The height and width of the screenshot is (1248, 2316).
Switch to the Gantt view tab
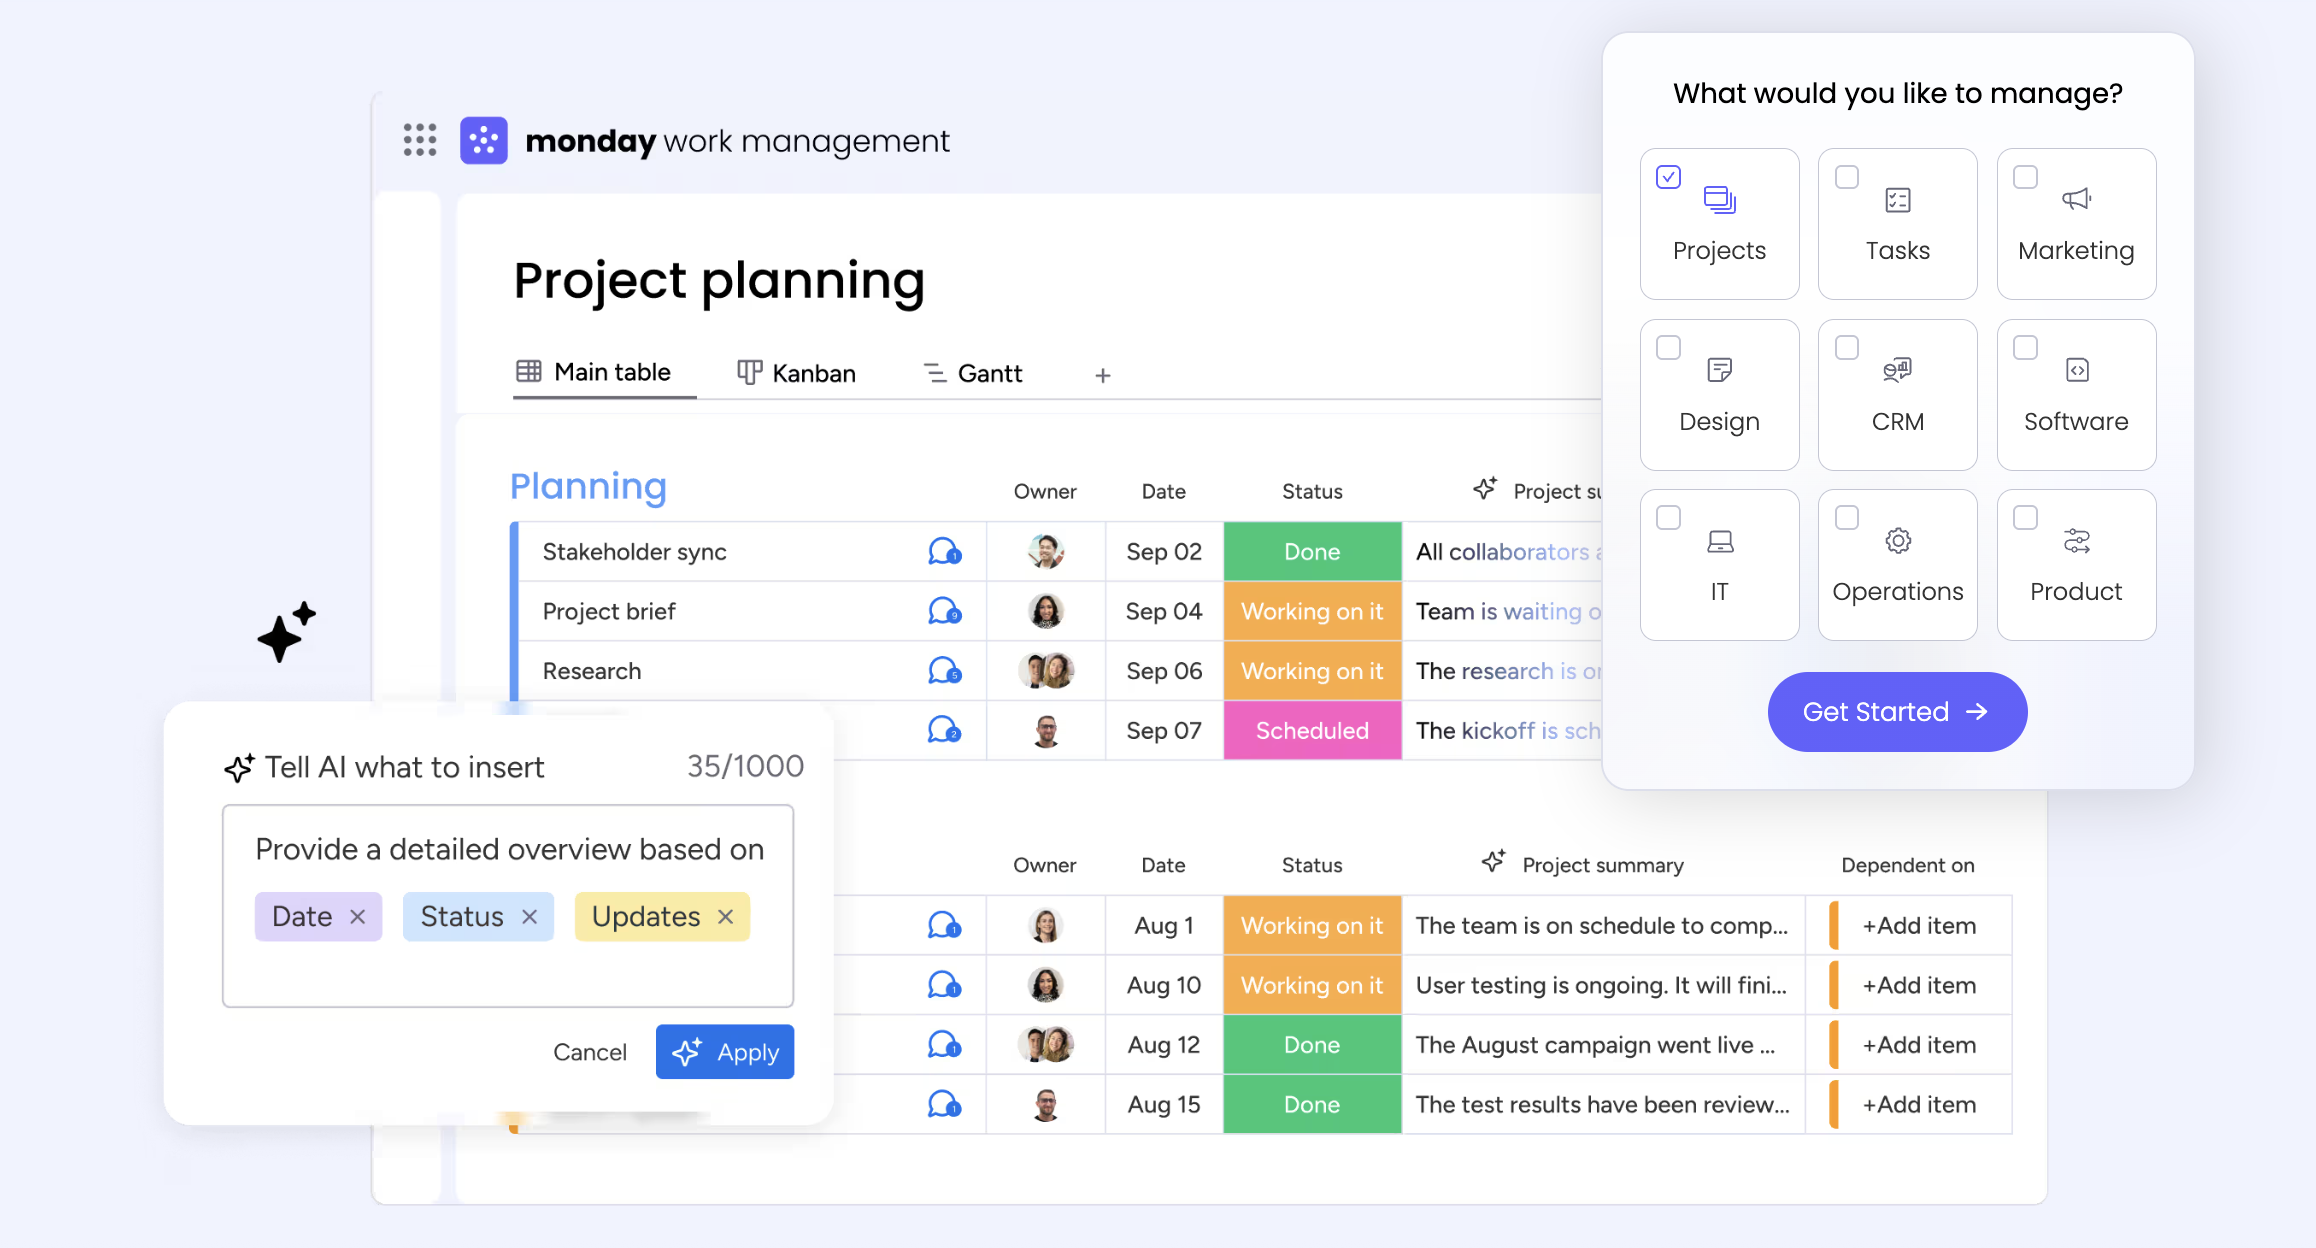[x=973, y=373]
